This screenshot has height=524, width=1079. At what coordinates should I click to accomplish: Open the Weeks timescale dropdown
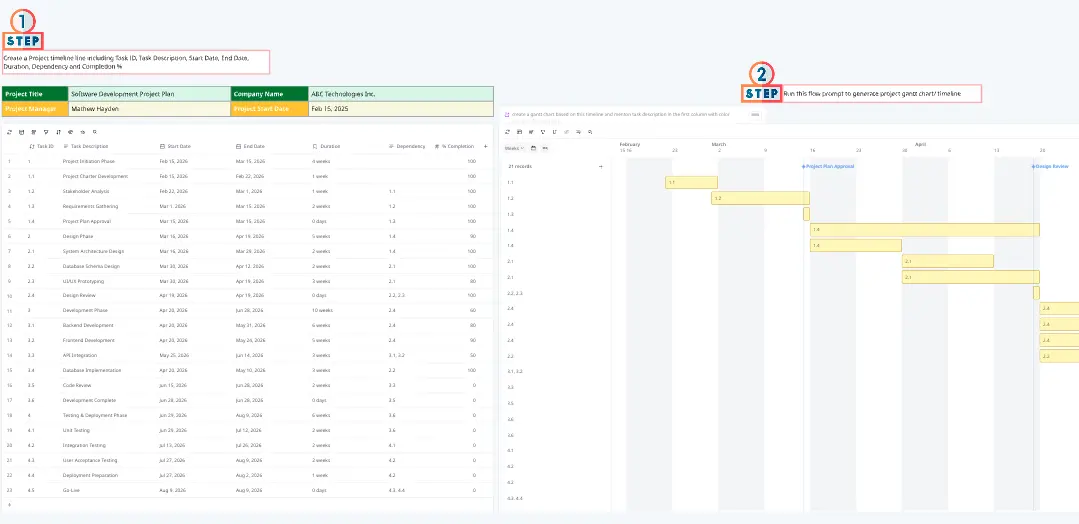coord(514,148)
